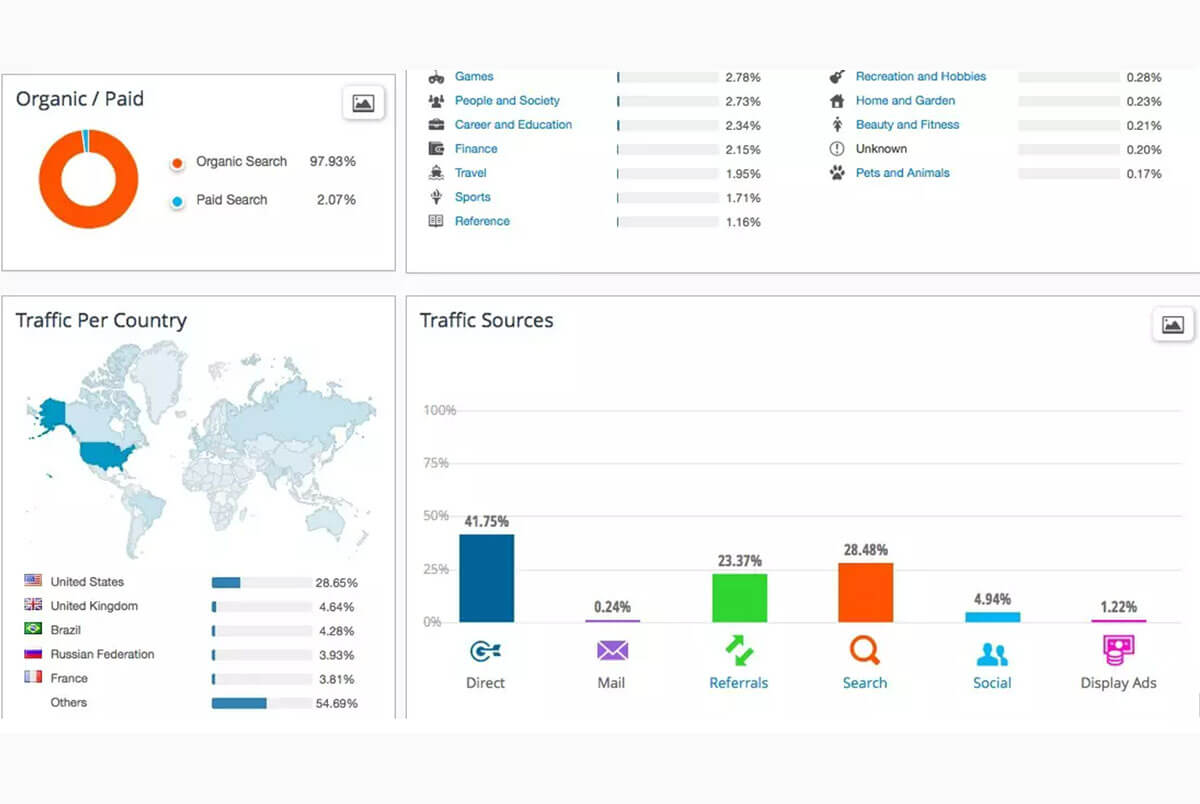
Task: Click the Sports category icon
Action: click(436, 197)
